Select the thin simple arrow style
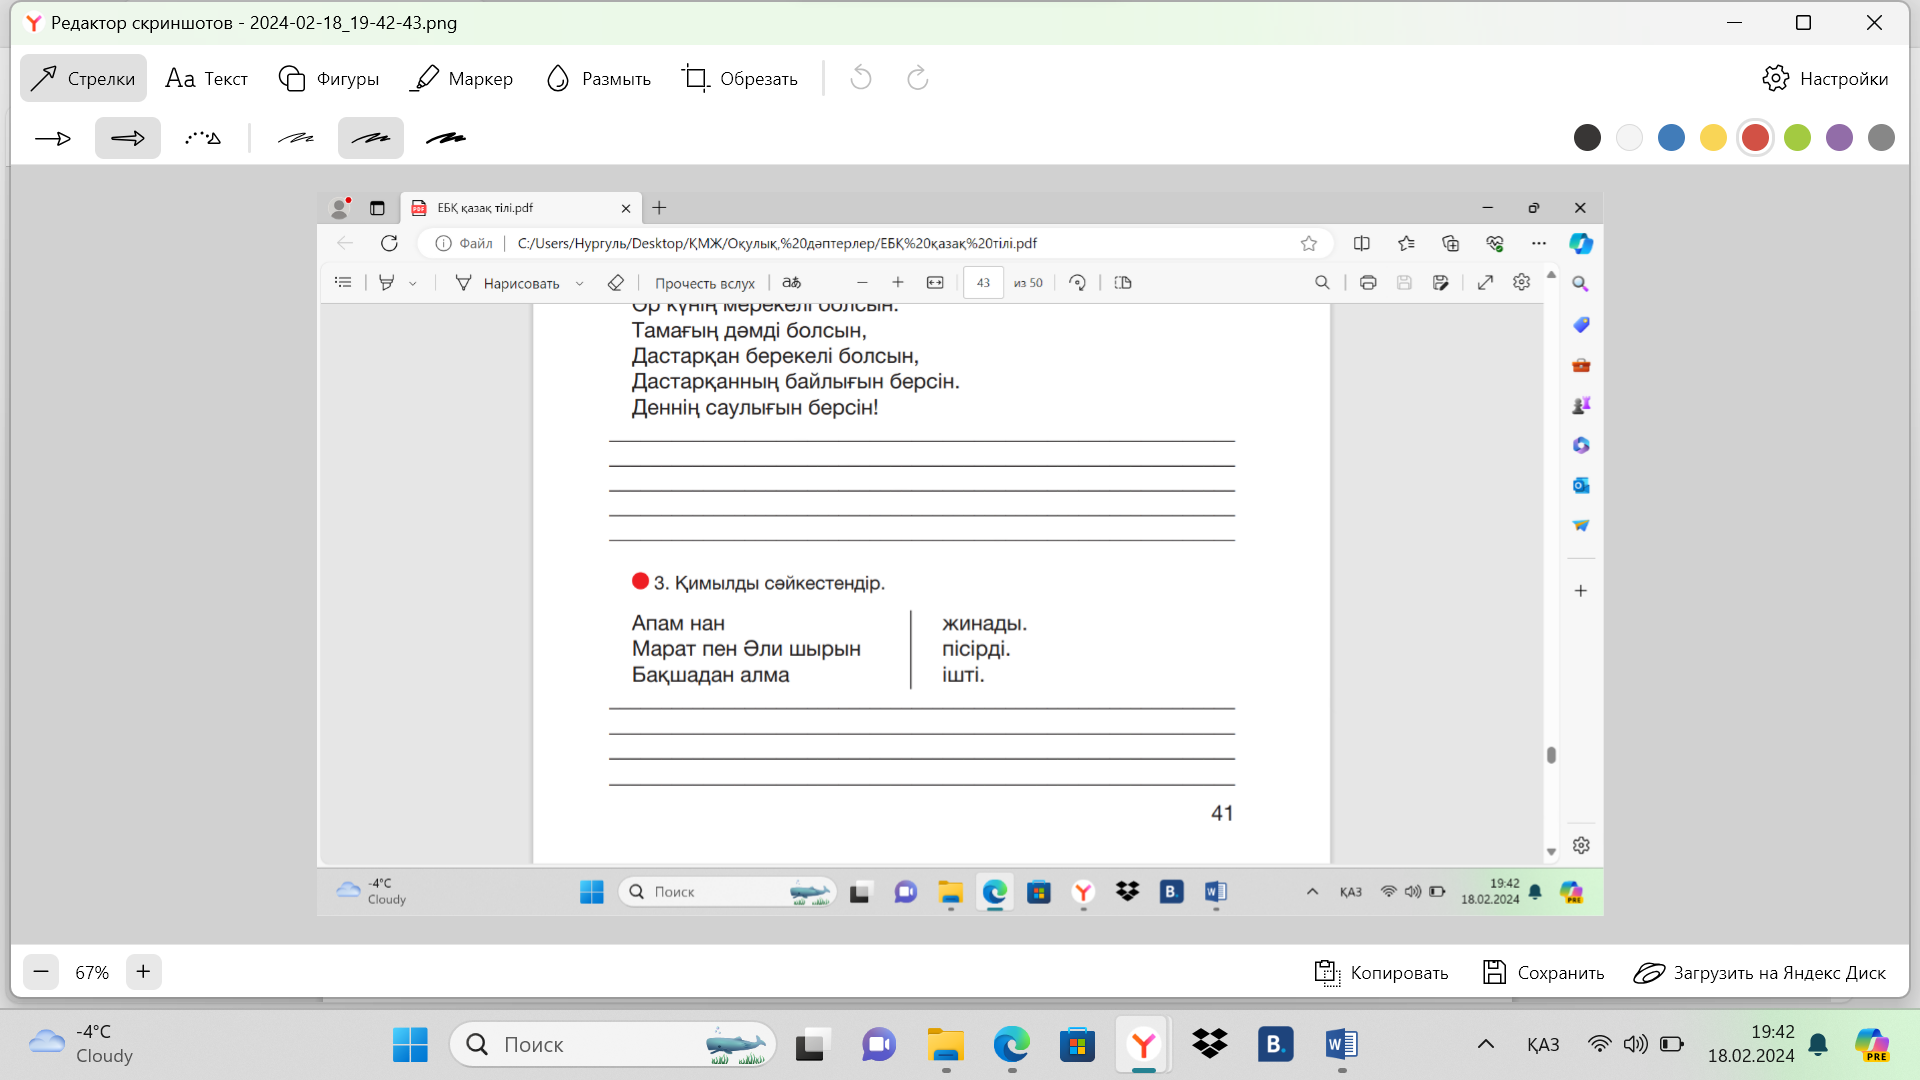 [53, 138]
